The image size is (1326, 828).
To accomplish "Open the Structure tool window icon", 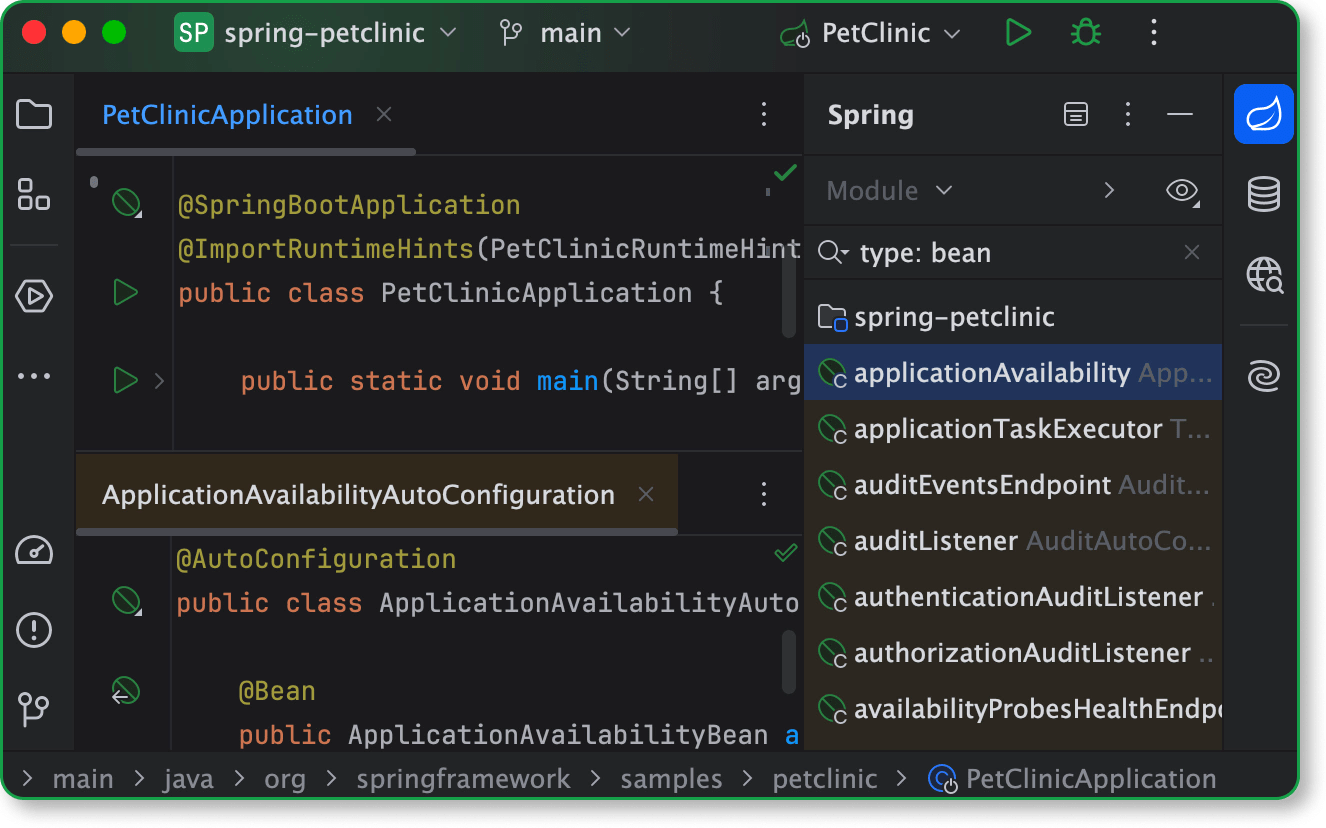I will pyautogui.click(x=34, y=194).
